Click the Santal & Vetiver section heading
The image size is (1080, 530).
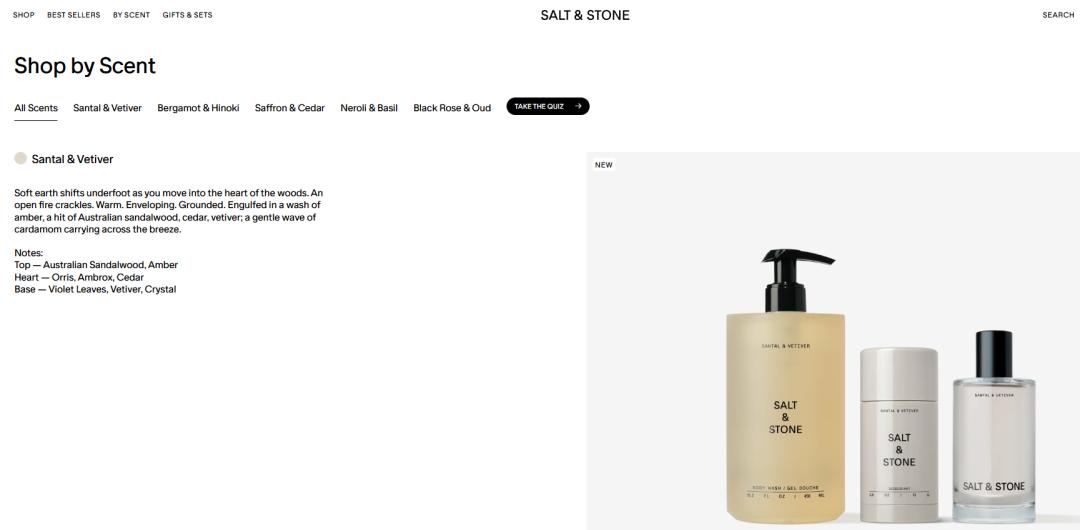click(72, 159)
